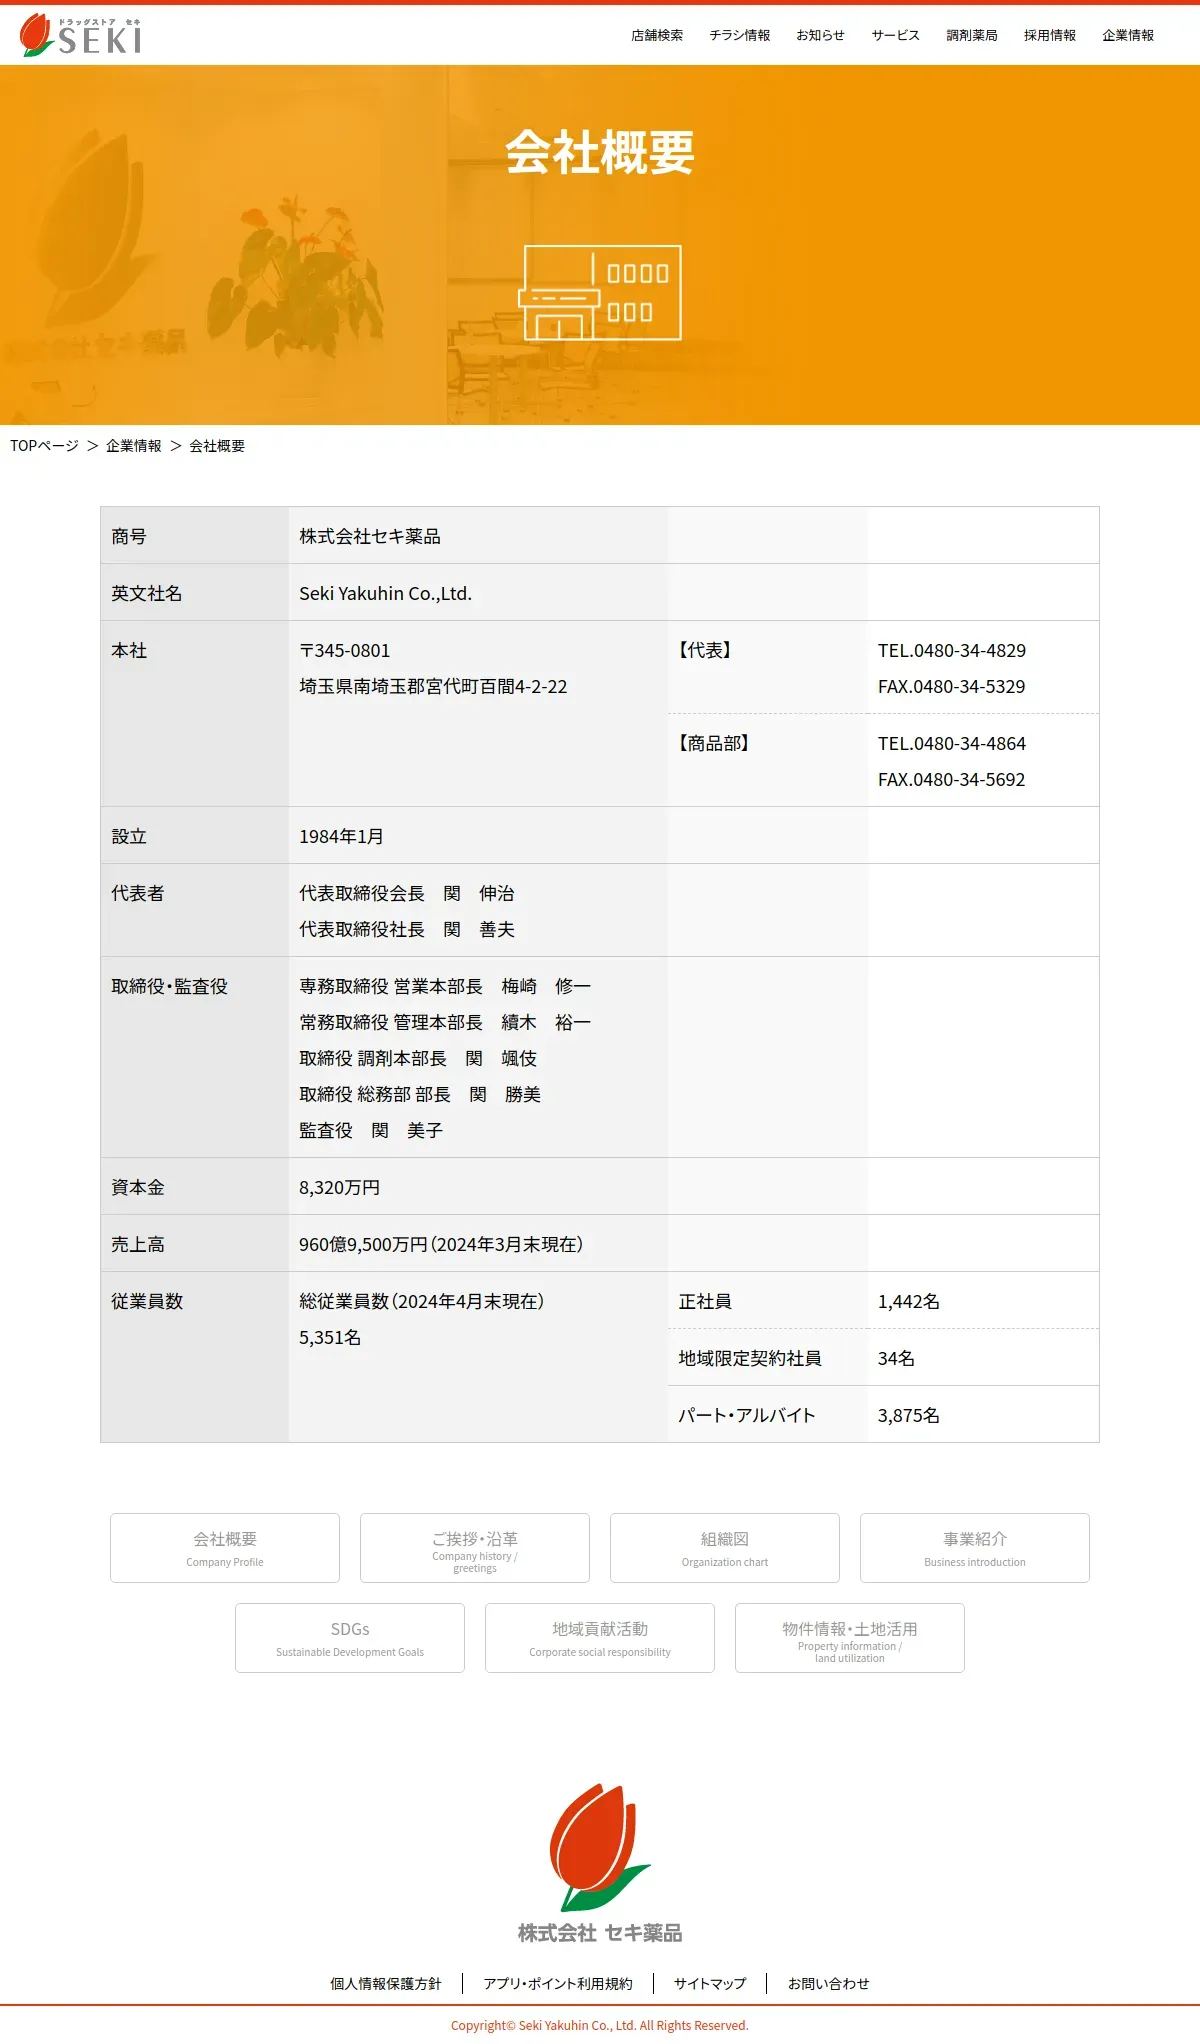Click address 埼玉県南埼玉郡宮代町百間4-2-22
The width and height of the screenshot is (1200, 2044).
[x=433, y=686]
